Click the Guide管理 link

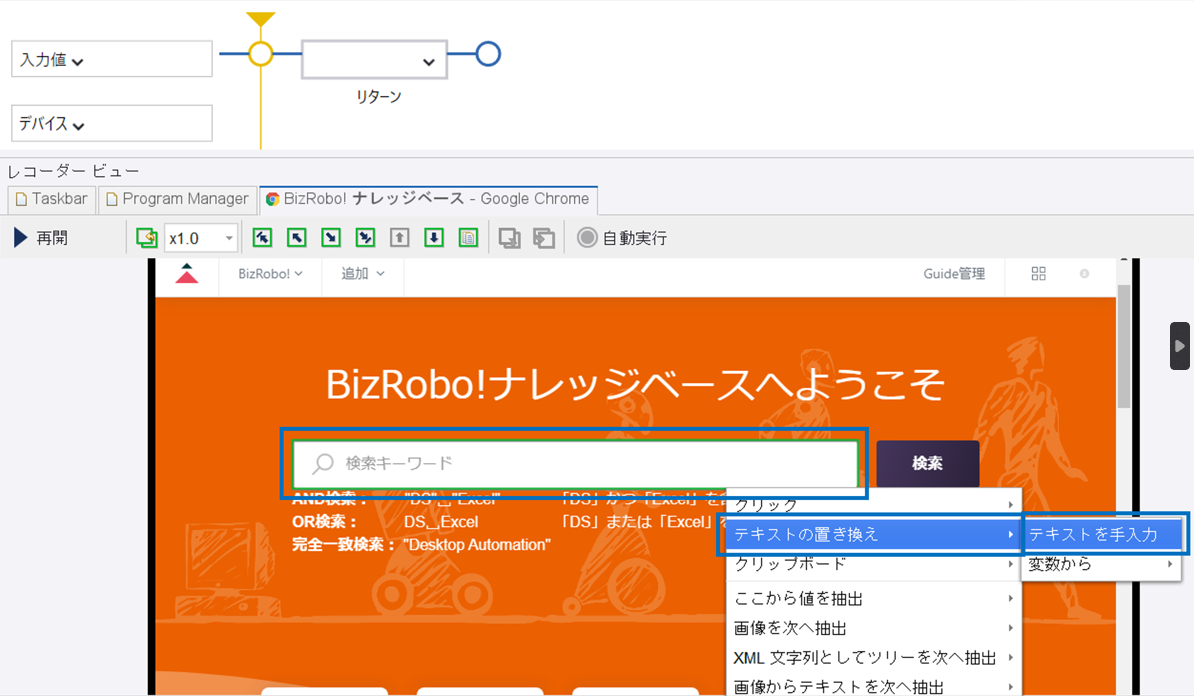[954, 273]
